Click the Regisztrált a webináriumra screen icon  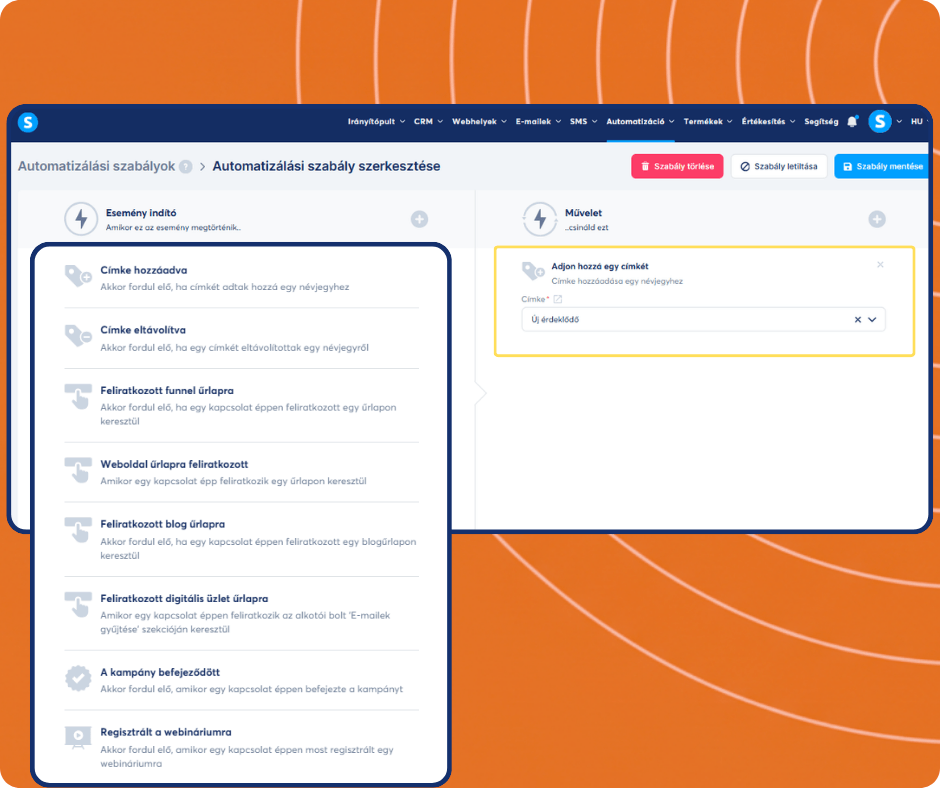point(78,738)
